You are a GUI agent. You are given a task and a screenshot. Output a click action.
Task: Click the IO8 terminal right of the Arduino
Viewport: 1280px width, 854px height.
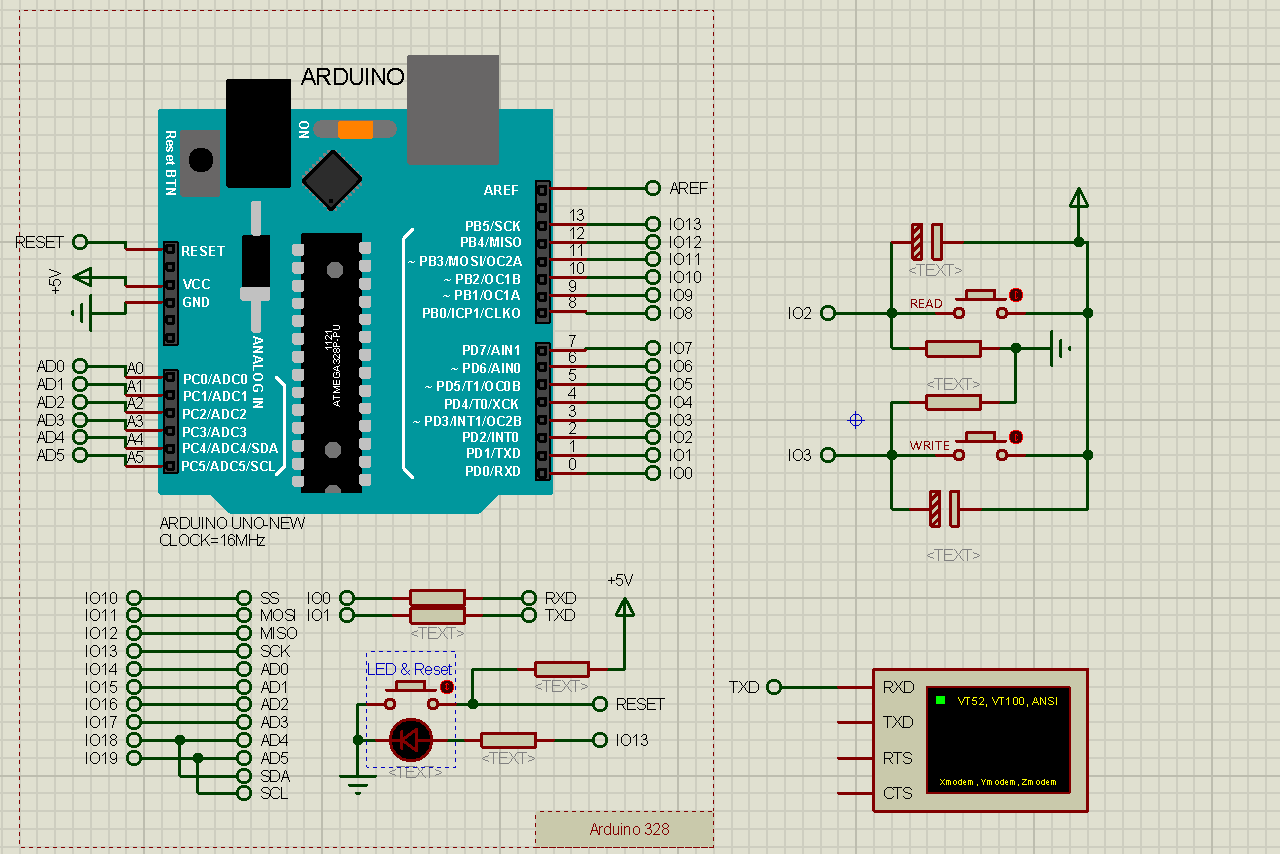tap(653, 313)
